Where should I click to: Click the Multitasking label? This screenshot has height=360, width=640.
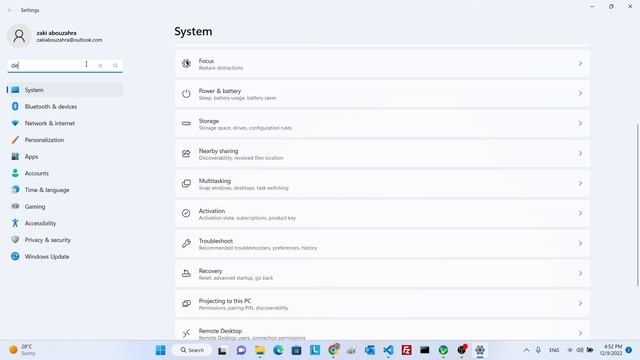tap(215, 181)
